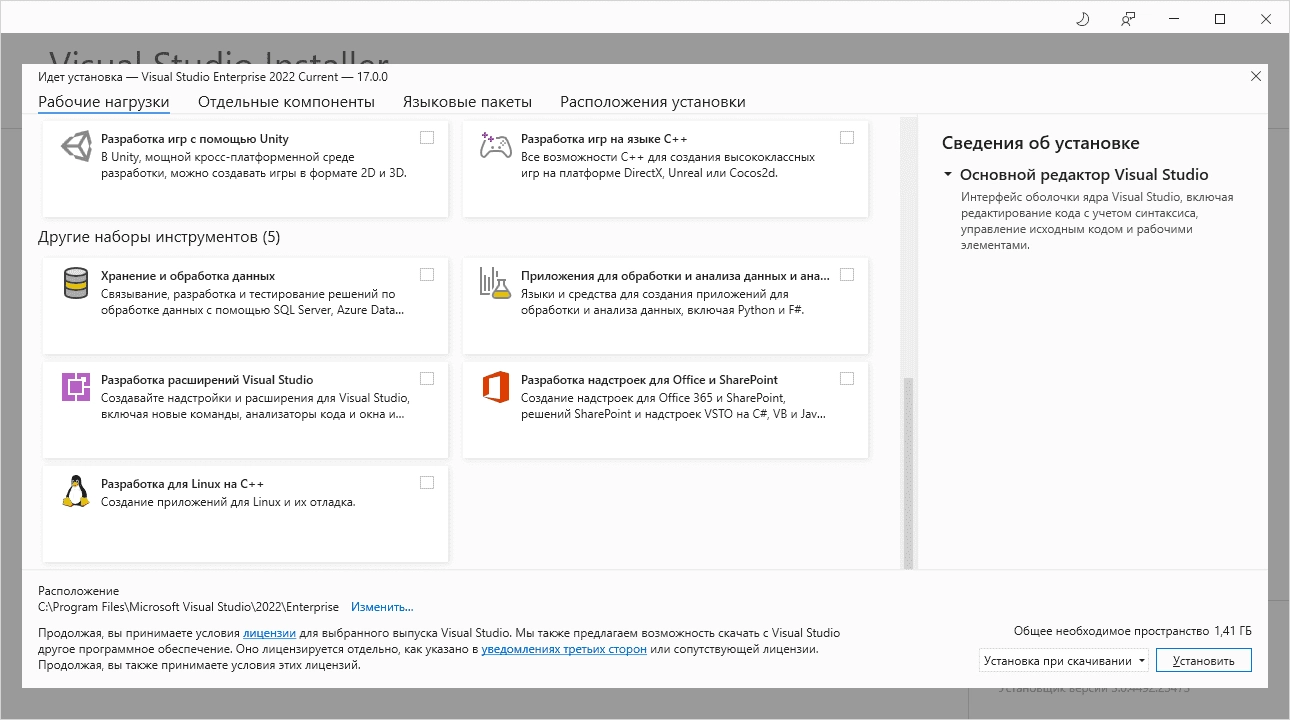Image resolution: width=1290 pixels, height=720 pixels.
Task: Click the data science flask icon
Action: coord(495,283)
